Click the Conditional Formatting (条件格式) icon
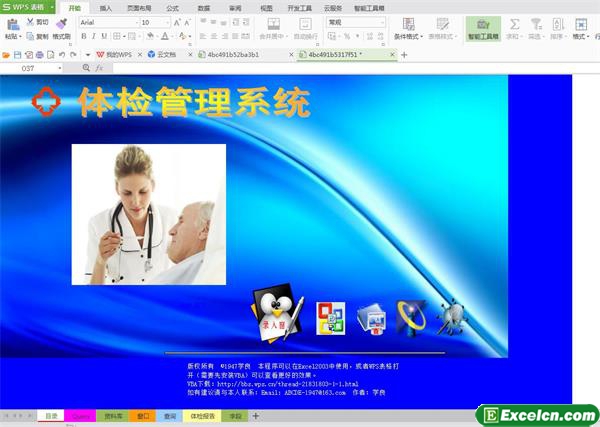This screenshot has height=427, width=600. point(408,24)
